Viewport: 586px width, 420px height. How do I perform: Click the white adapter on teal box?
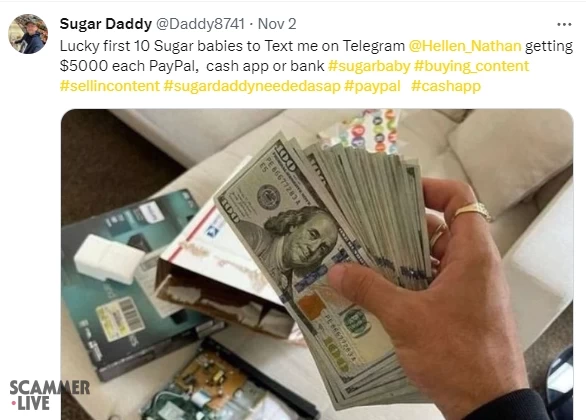coord(108,259)
